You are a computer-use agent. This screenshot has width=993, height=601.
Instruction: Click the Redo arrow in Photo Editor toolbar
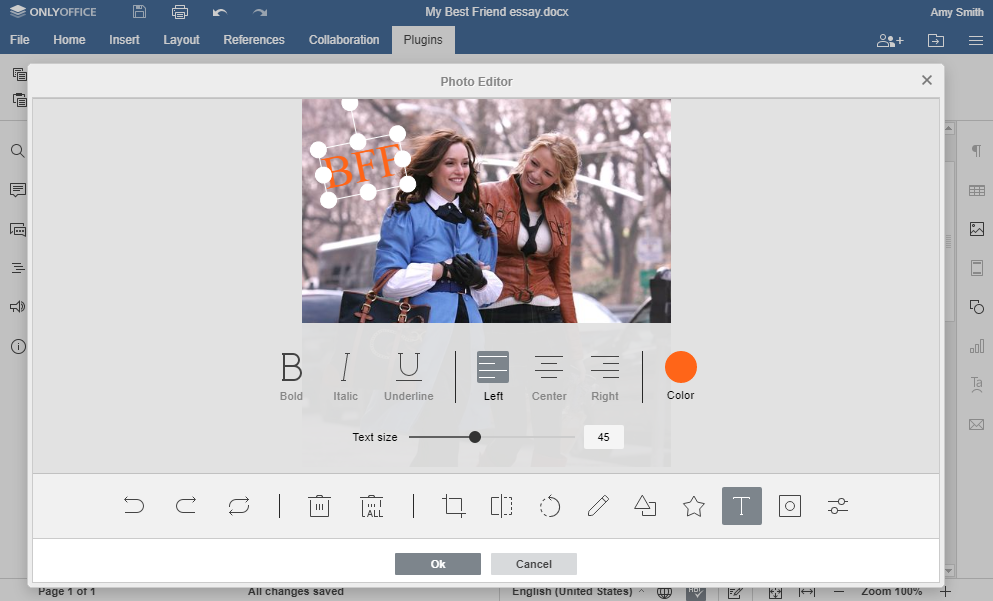click(x=186, y=505)
